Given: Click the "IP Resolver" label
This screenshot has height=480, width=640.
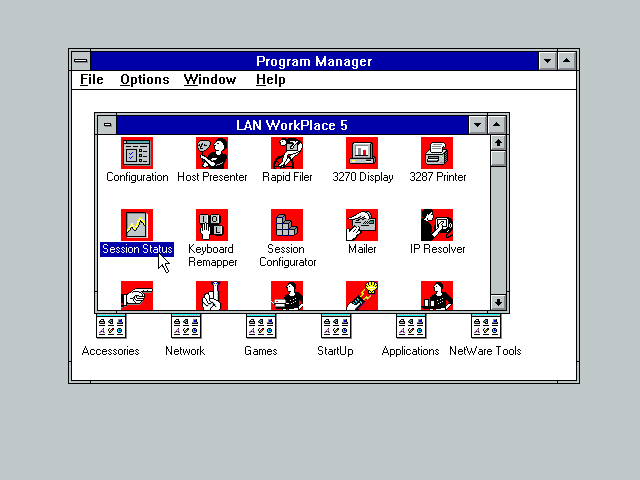Looking at the screenshot, I should (x=438, y=249).
